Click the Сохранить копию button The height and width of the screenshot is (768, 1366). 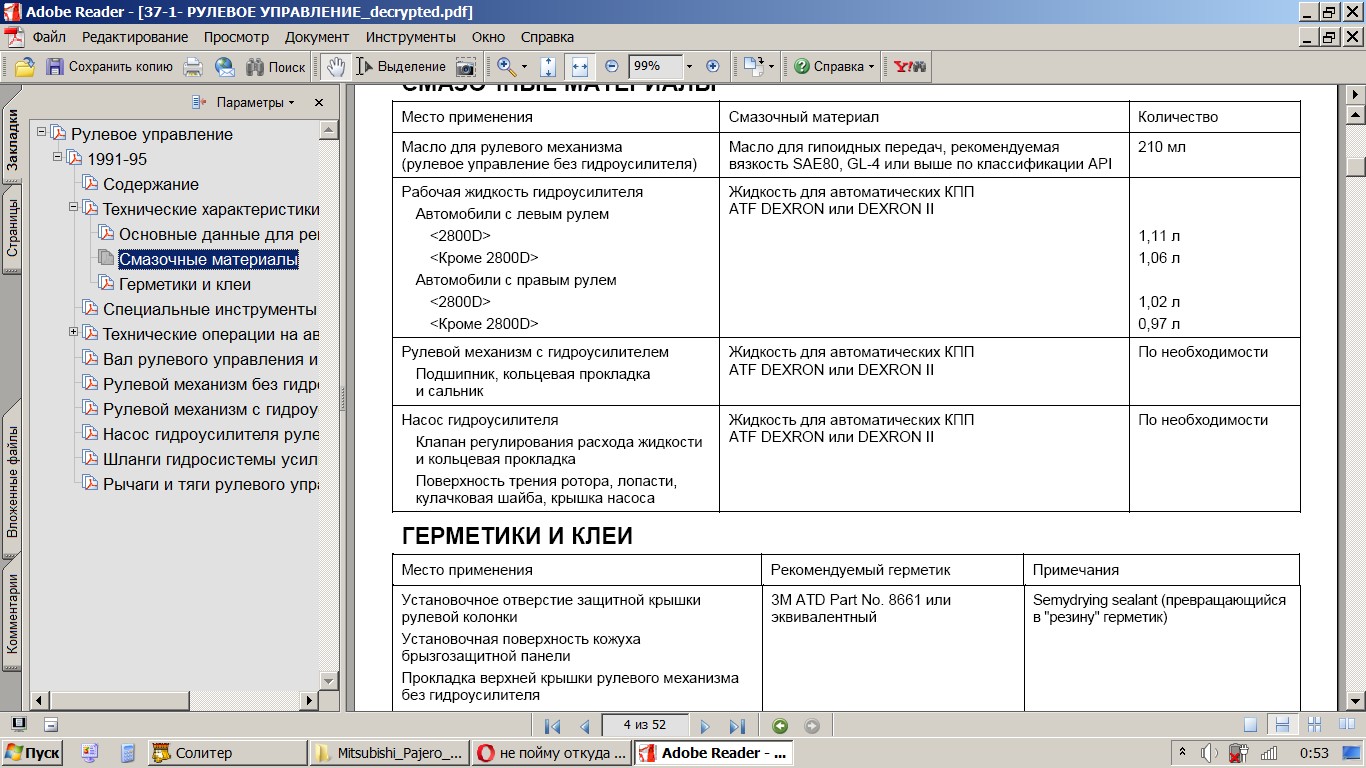110,67
